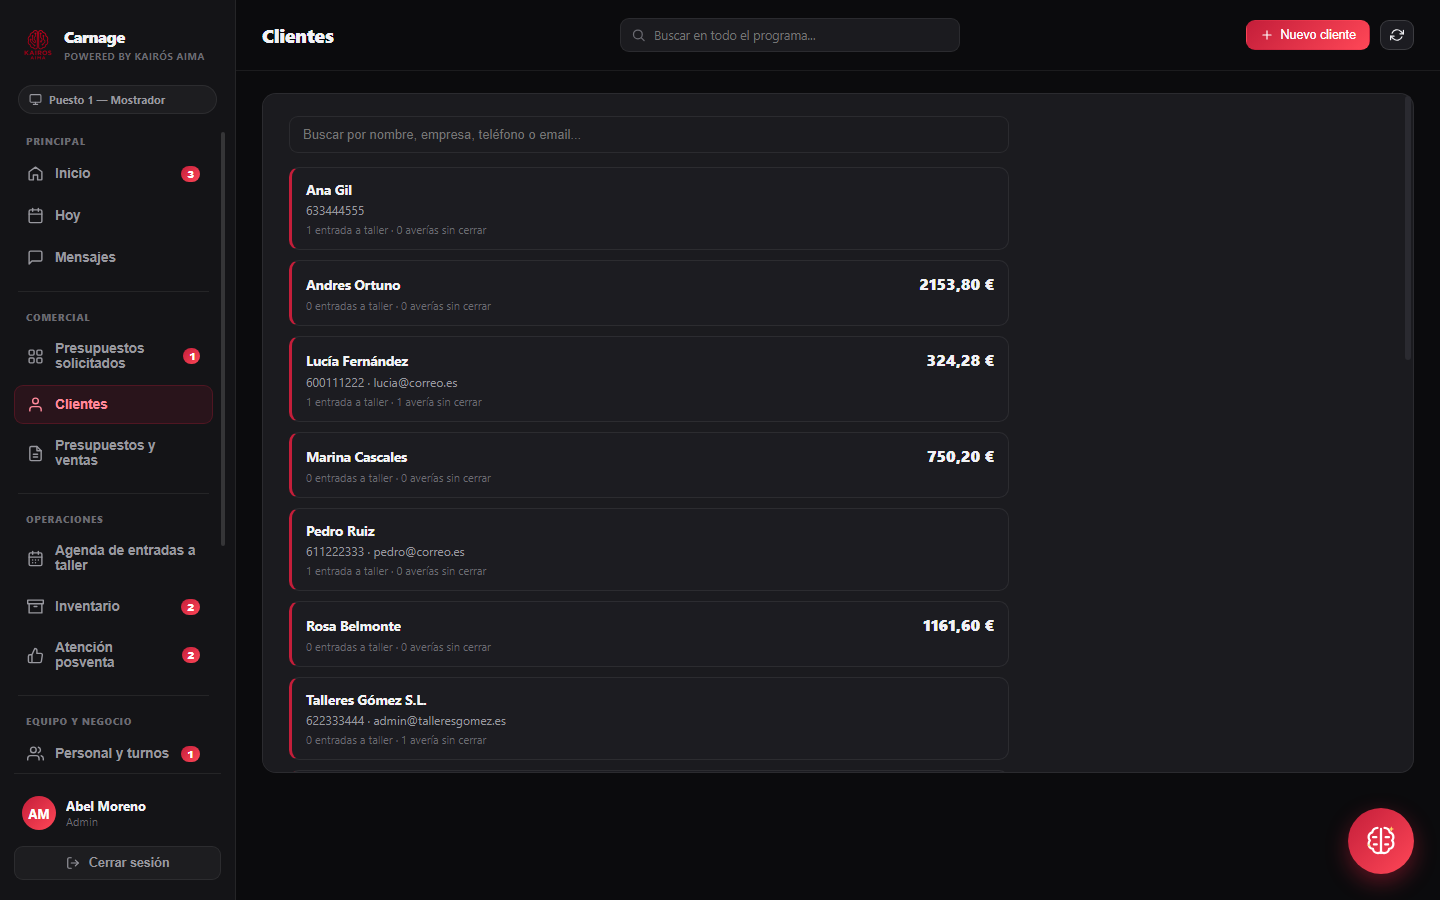The image size is (1440, 900).
Task: Open Mensajes chat icon
Action: (x=35, y=258)
